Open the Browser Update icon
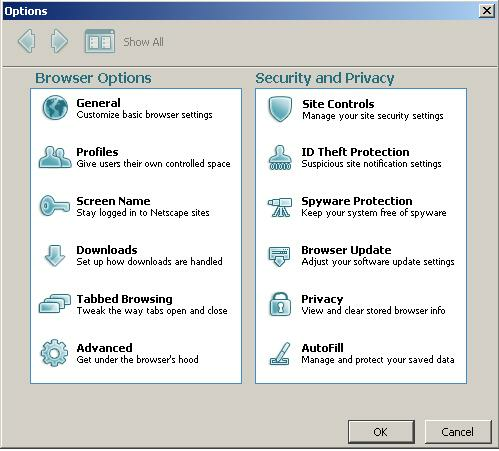 [x=279, y=256]
